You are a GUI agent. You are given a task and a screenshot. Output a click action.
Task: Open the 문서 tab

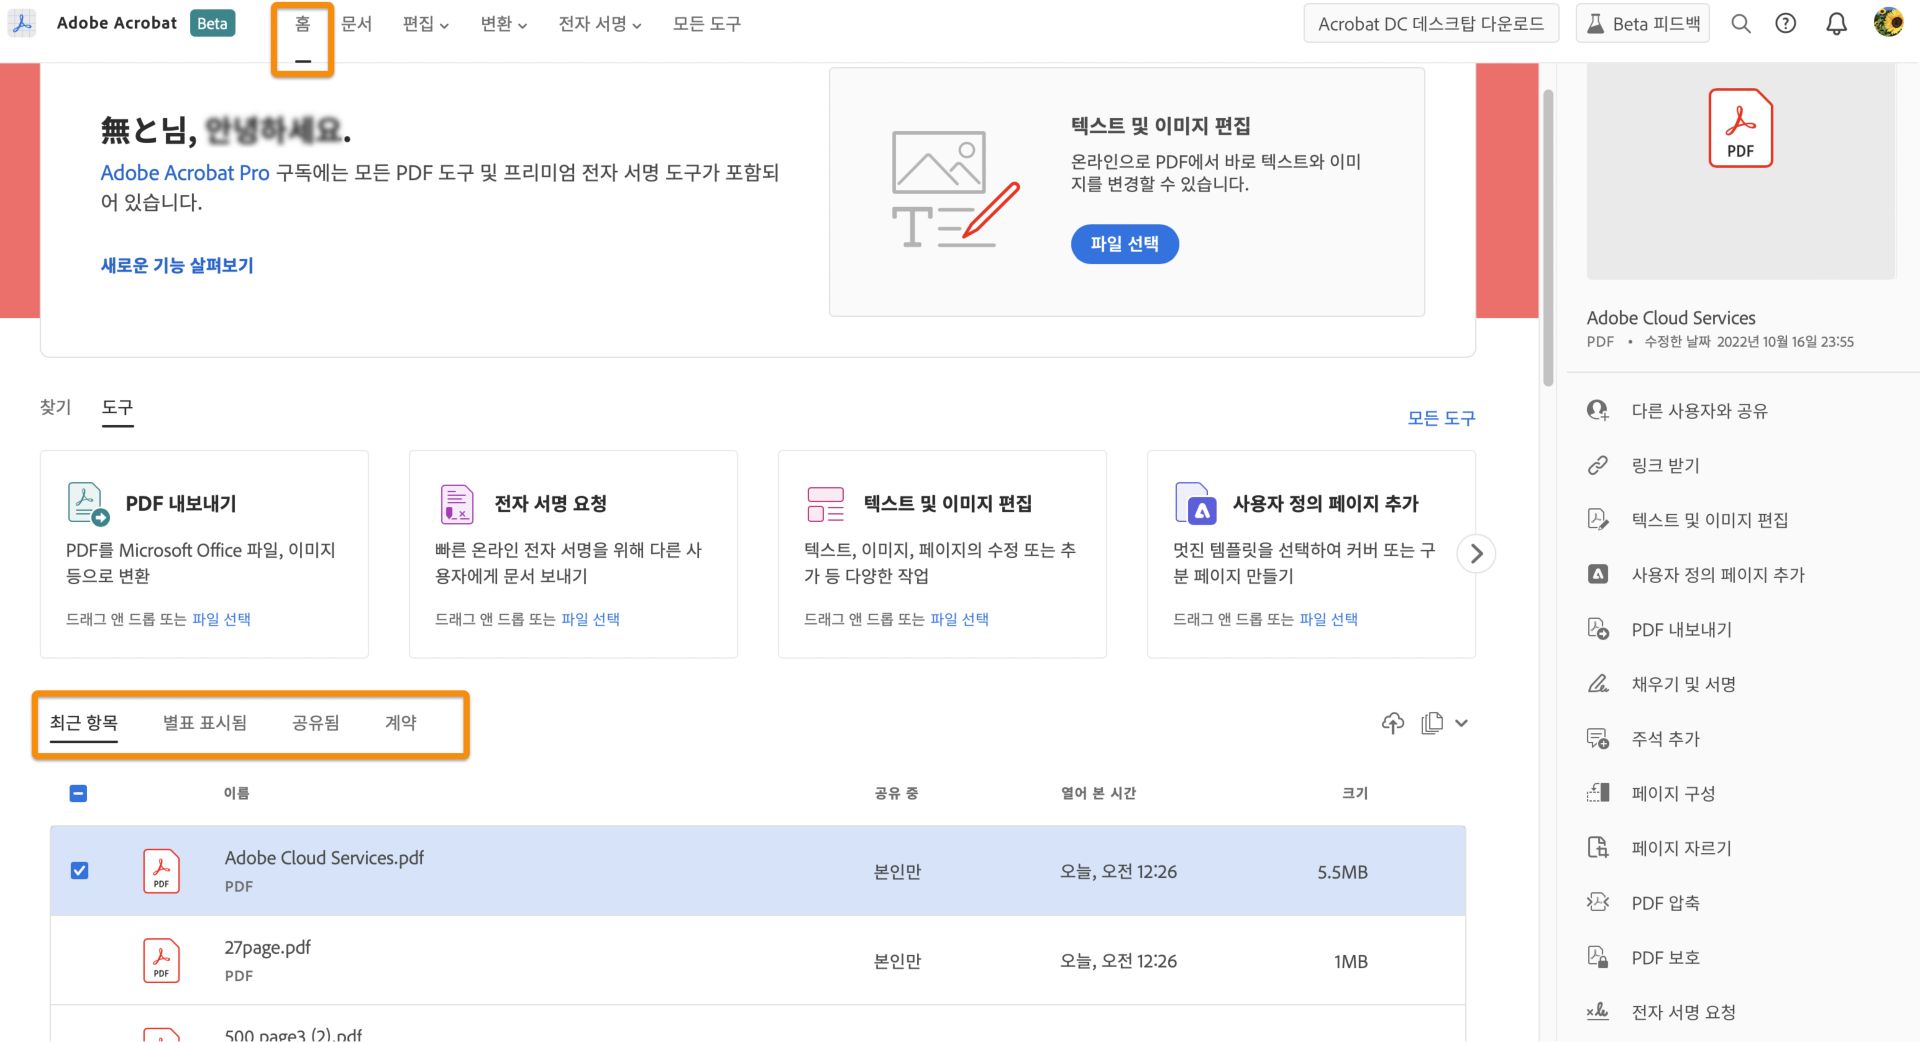pyautogui.click(x=357, y=24)
